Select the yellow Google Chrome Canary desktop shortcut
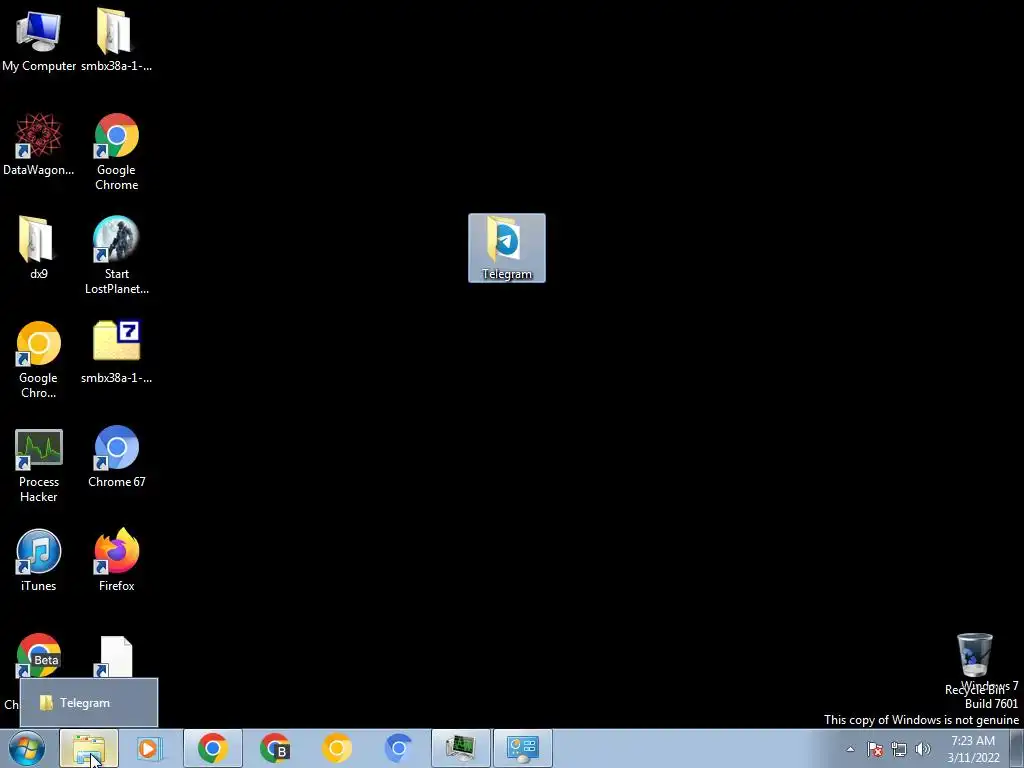 click(38, 360)
